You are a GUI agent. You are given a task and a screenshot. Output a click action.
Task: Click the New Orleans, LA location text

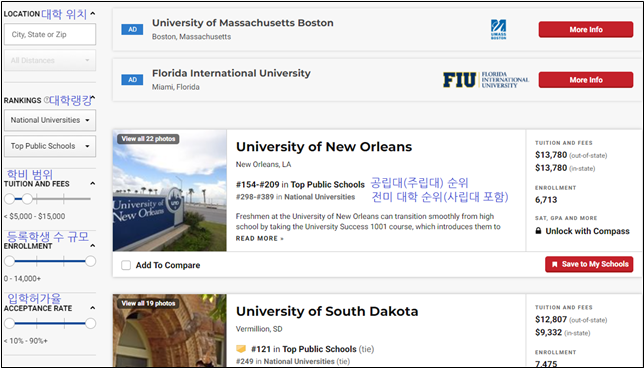tap(263, 165)
